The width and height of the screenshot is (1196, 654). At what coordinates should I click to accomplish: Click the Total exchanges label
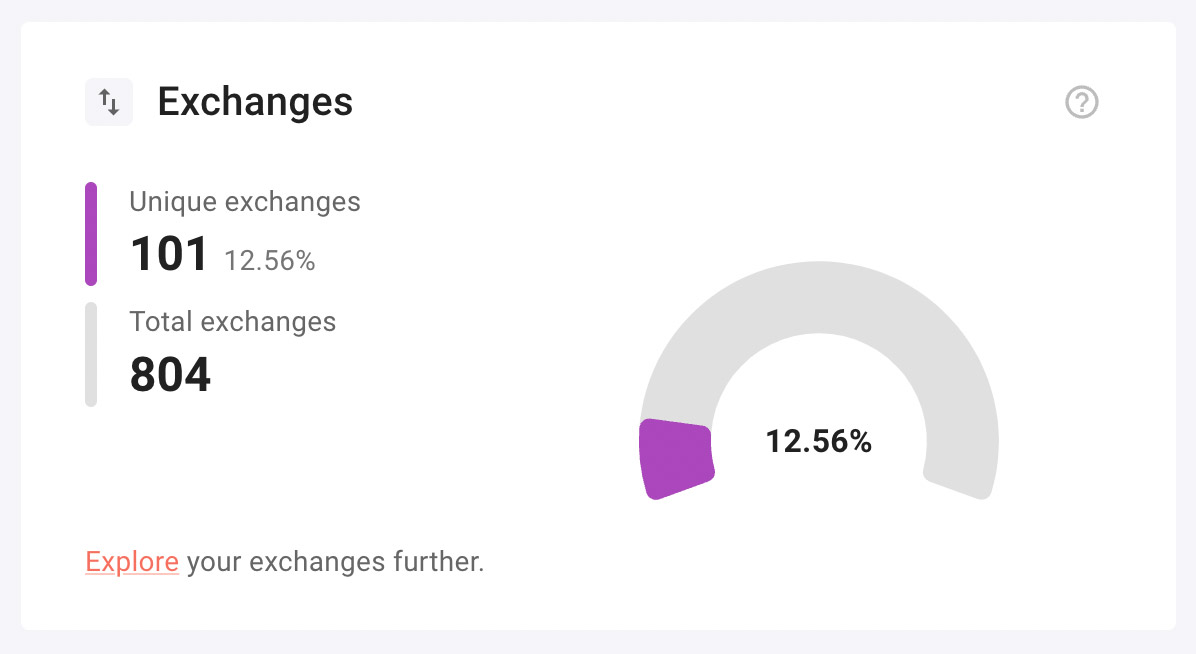coord(233,321)
